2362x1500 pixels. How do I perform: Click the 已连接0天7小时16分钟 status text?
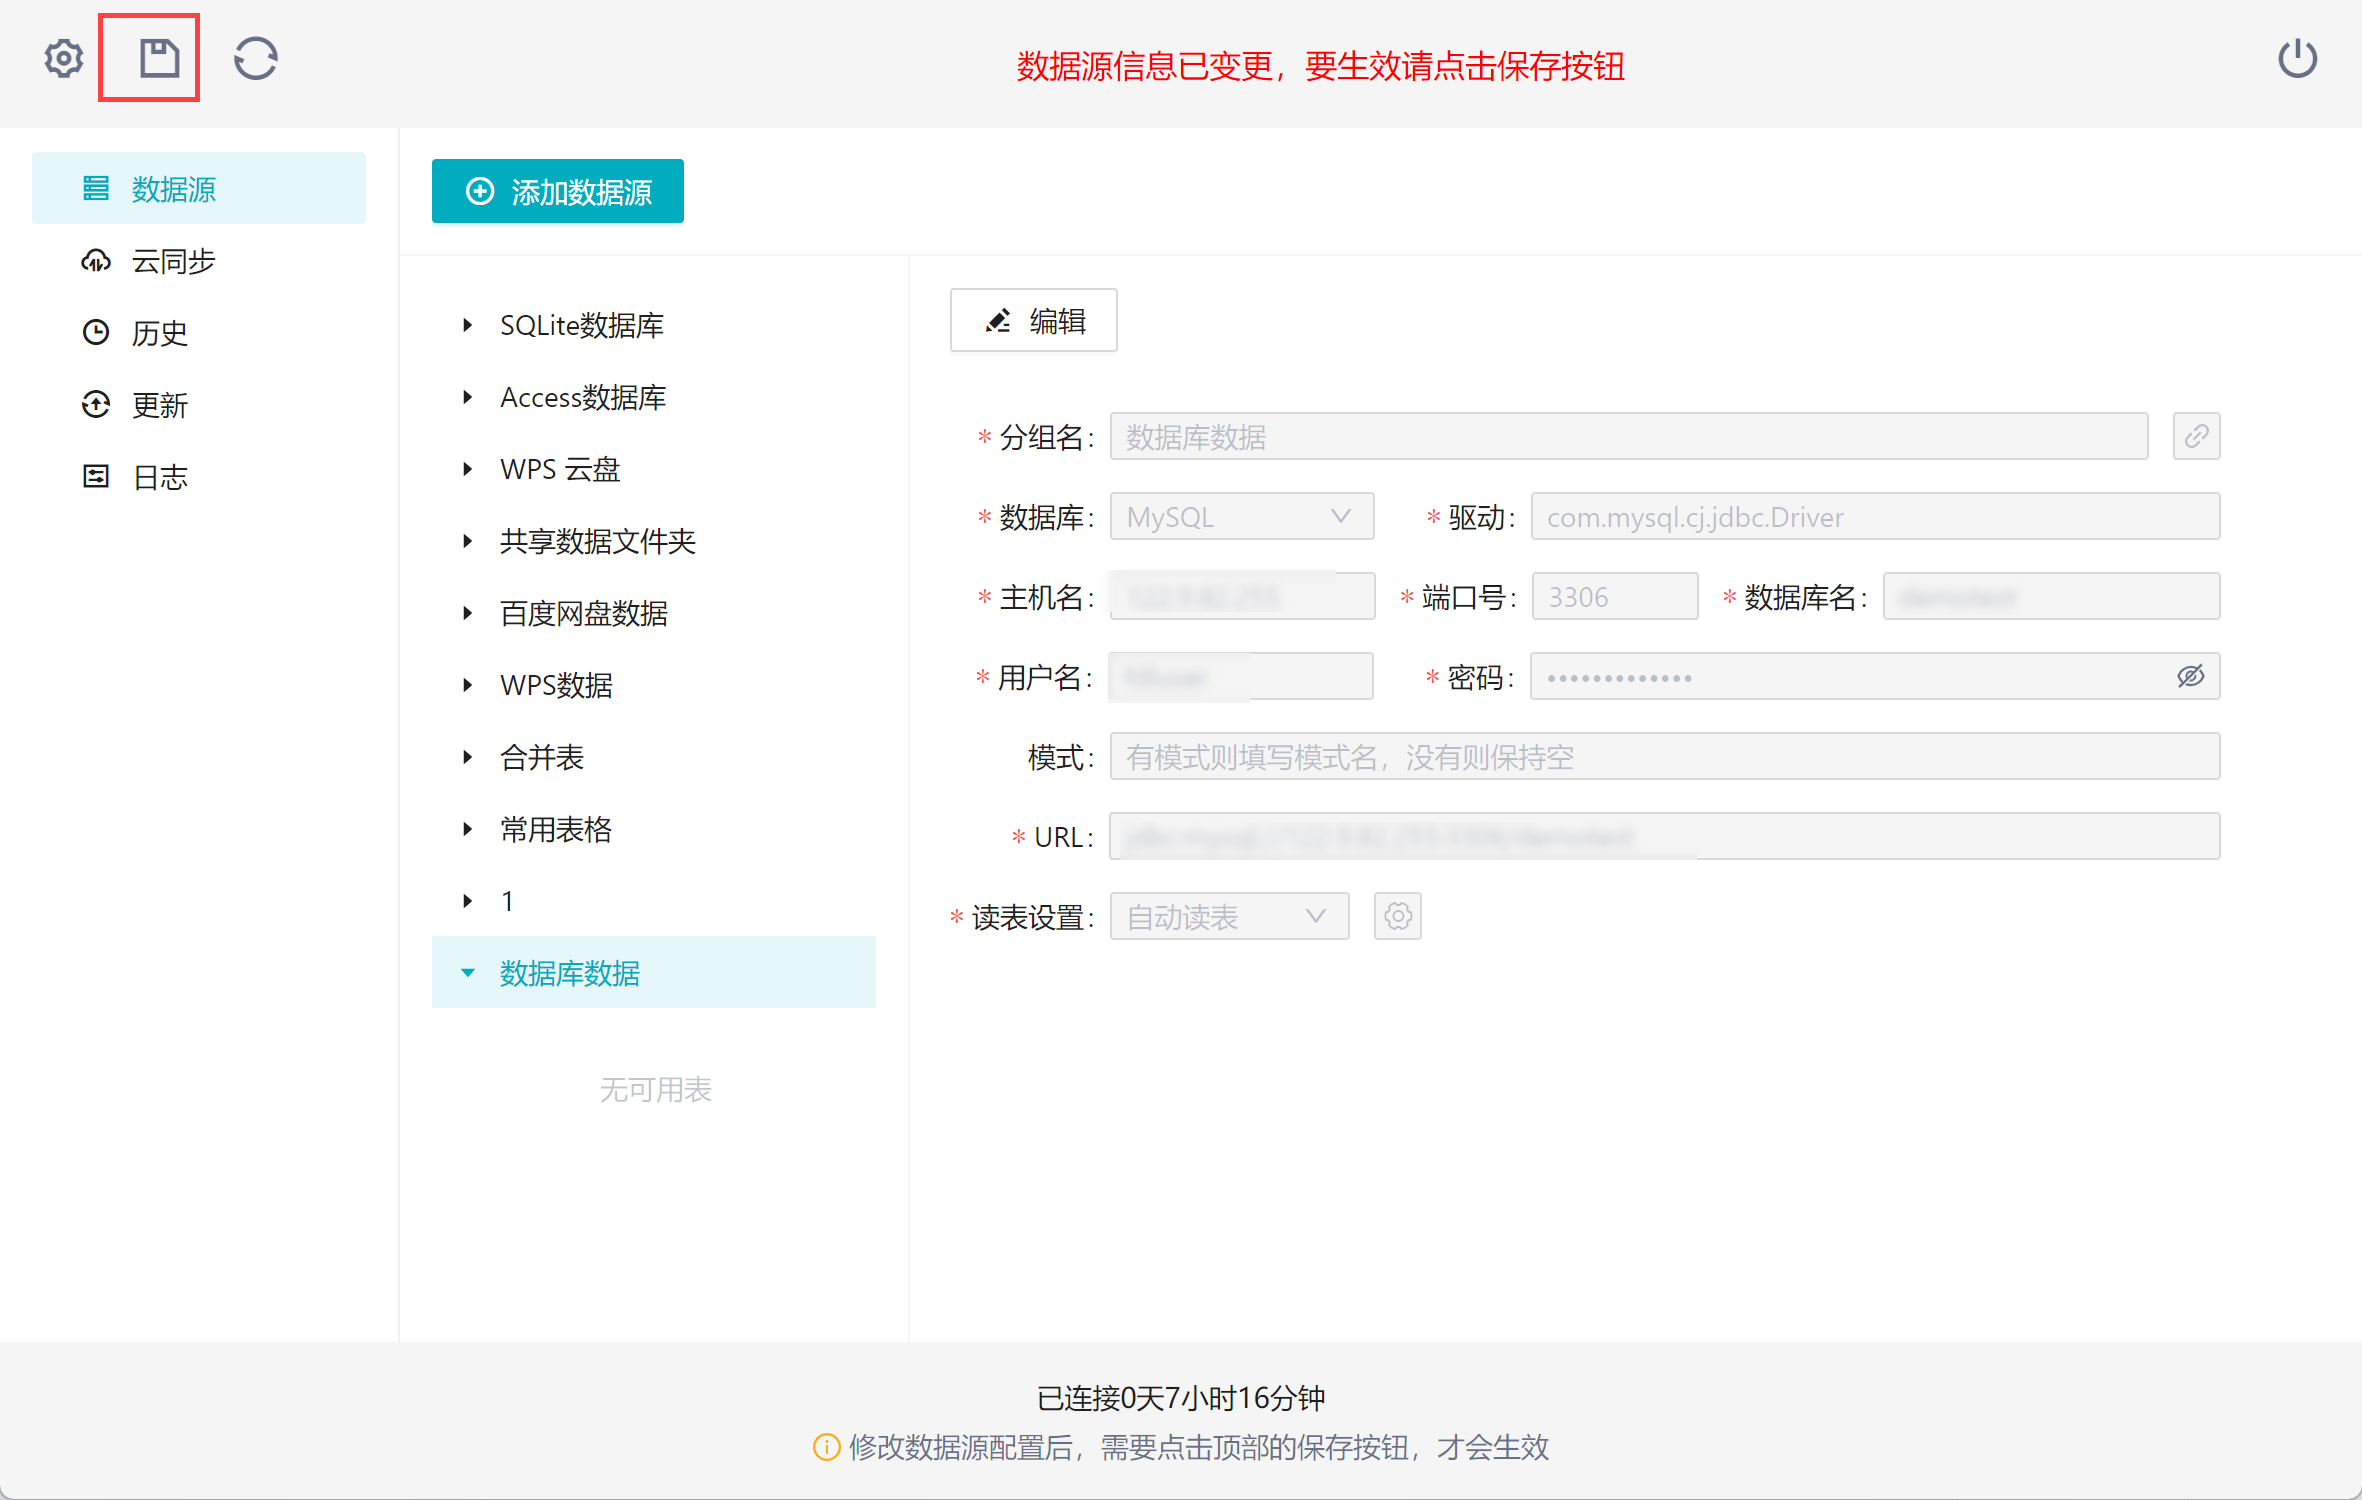pyautogui.click(x=1181, y=1397)
